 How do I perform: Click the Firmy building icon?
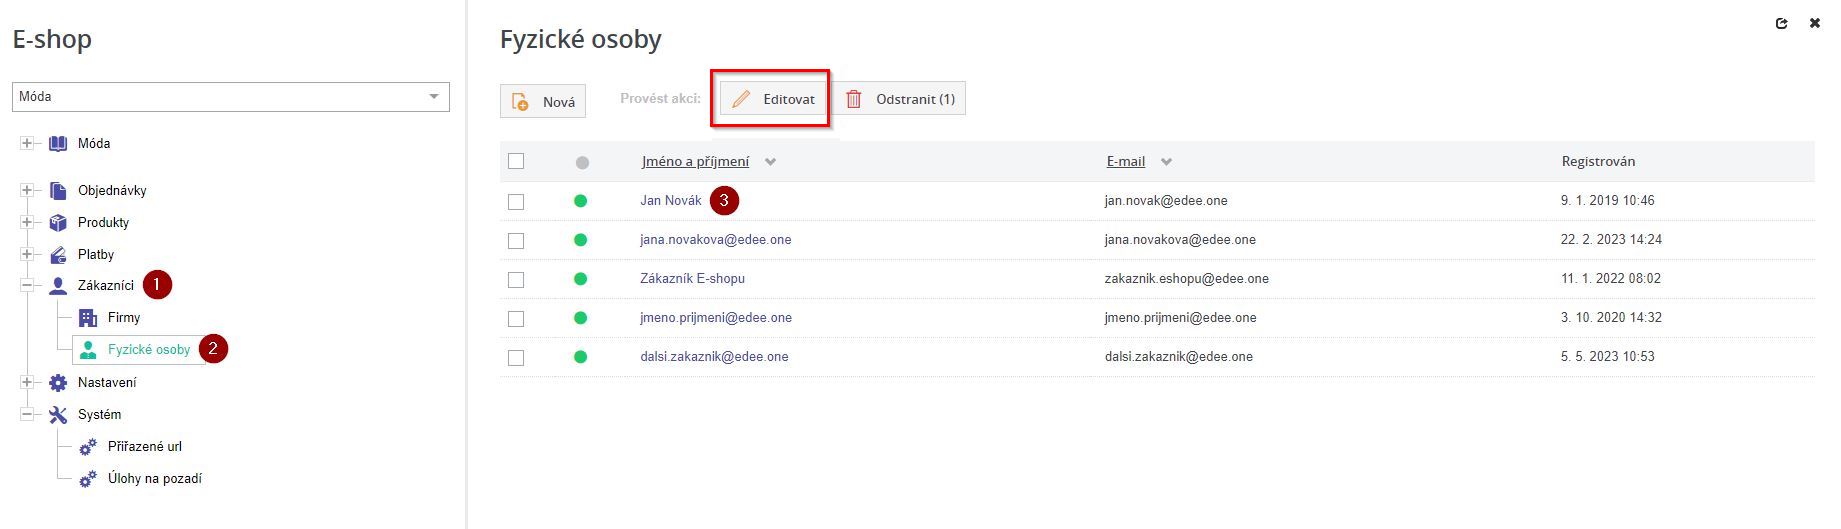(x=88, y=318)
